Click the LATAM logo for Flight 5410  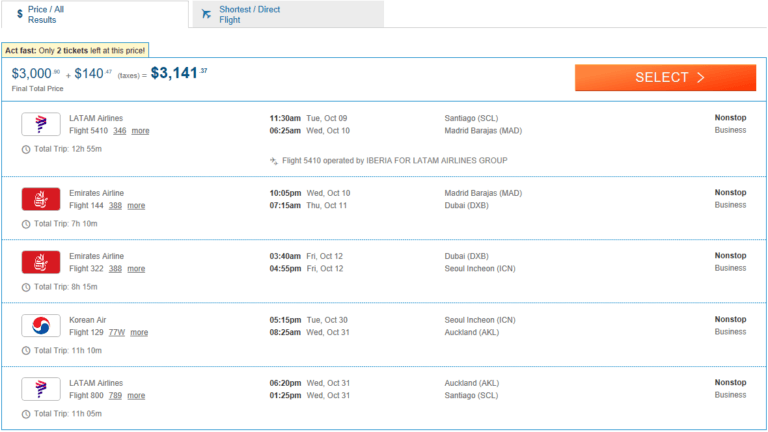click(x=41, y=124)
